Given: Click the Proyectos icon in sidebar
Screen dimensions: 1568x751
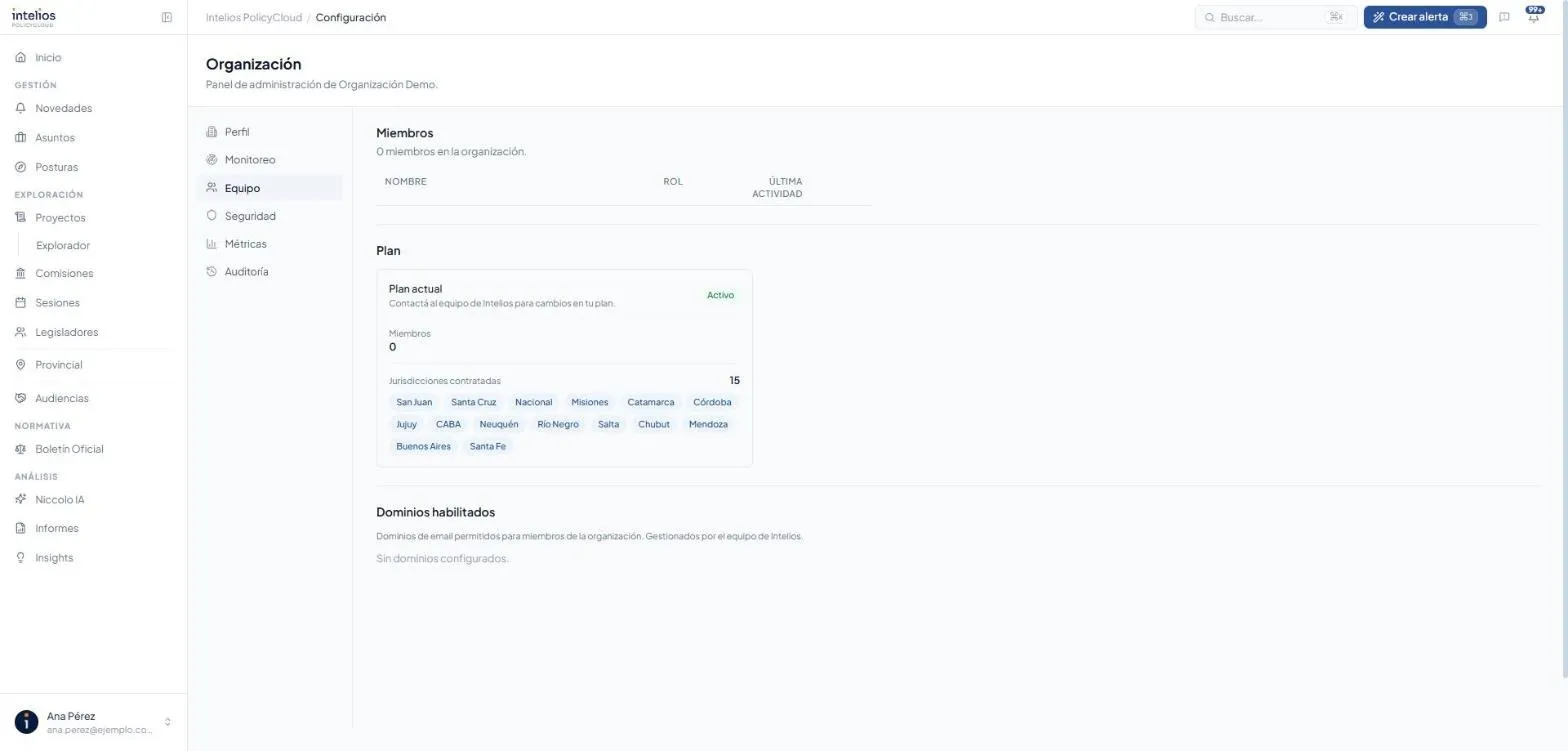Looking at the screenshot, I should click(20, 217).
